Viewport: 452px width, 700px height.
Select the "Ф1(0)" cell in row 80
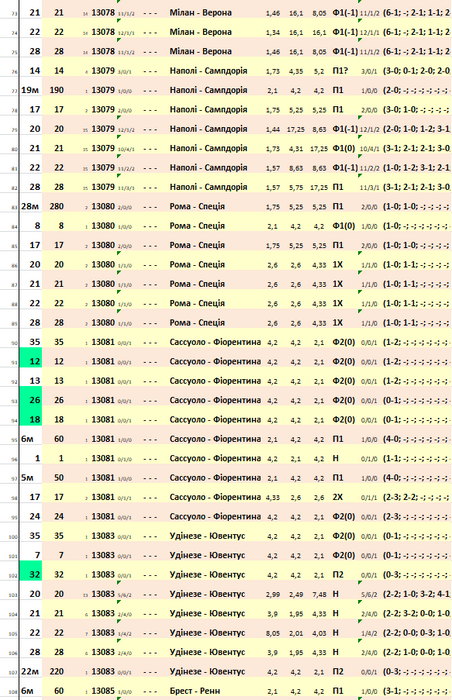click(x=344, y=148)
